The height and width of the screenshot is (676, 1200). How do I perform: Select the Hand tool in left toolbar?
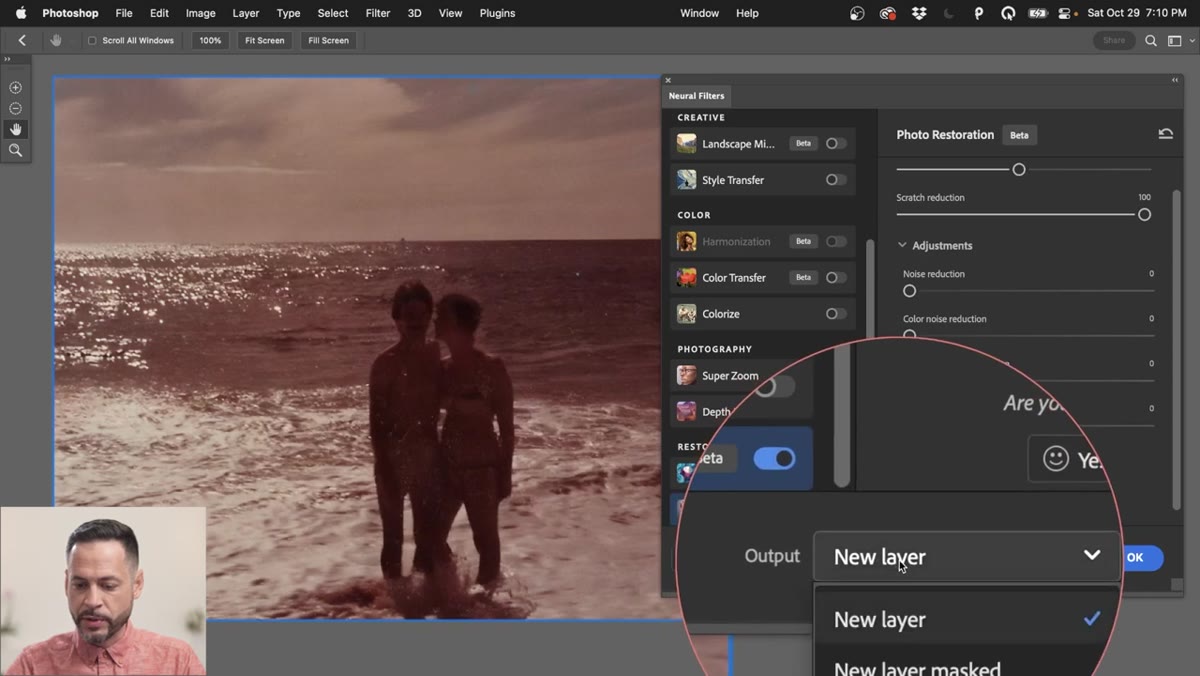coord(15,129)
